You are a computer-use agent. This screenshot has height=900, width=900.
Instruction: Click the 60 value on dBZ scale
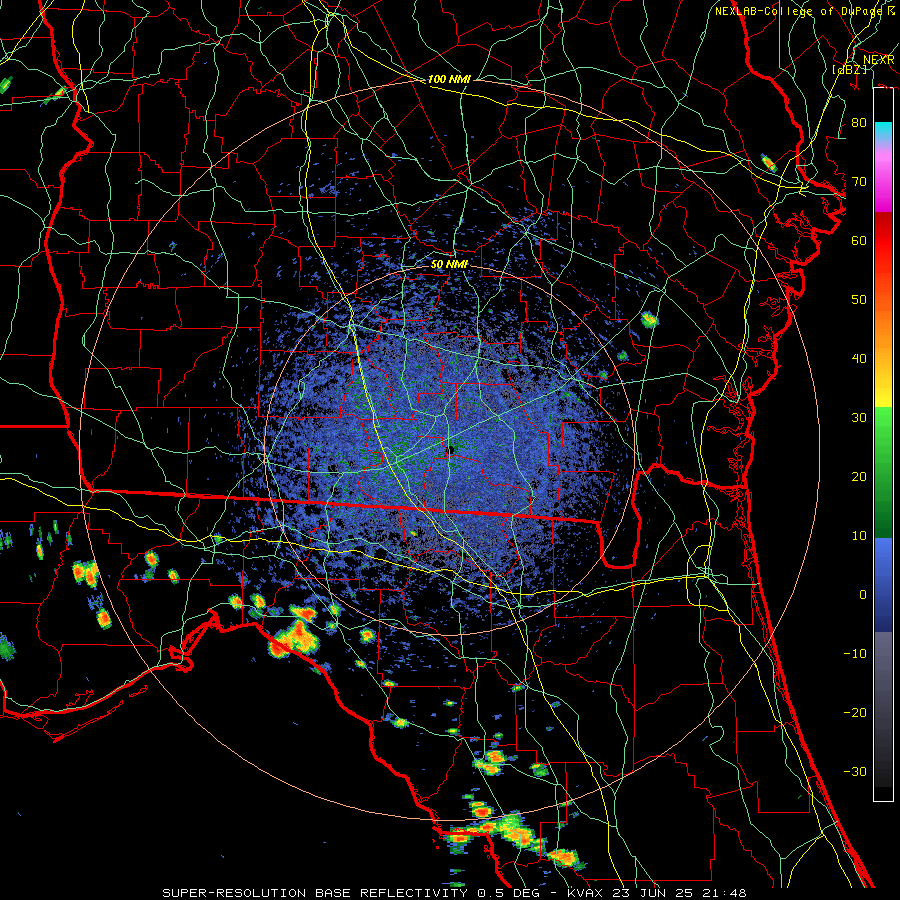pos(859,241)
